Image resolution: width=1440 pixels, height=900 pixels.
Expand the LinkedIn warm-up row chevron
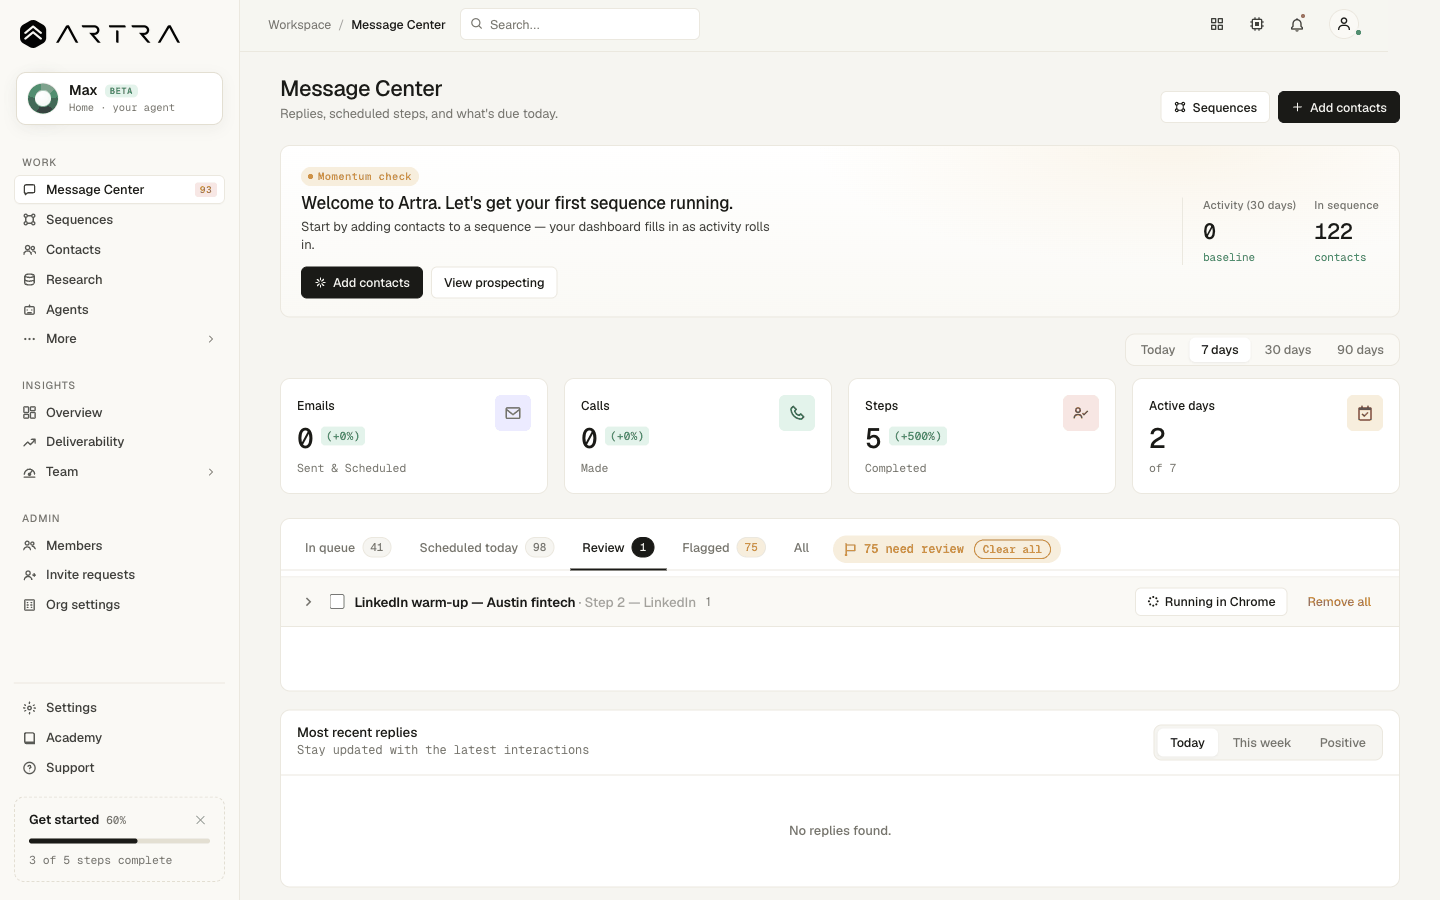pyautogui.click(x=308, y=602)
